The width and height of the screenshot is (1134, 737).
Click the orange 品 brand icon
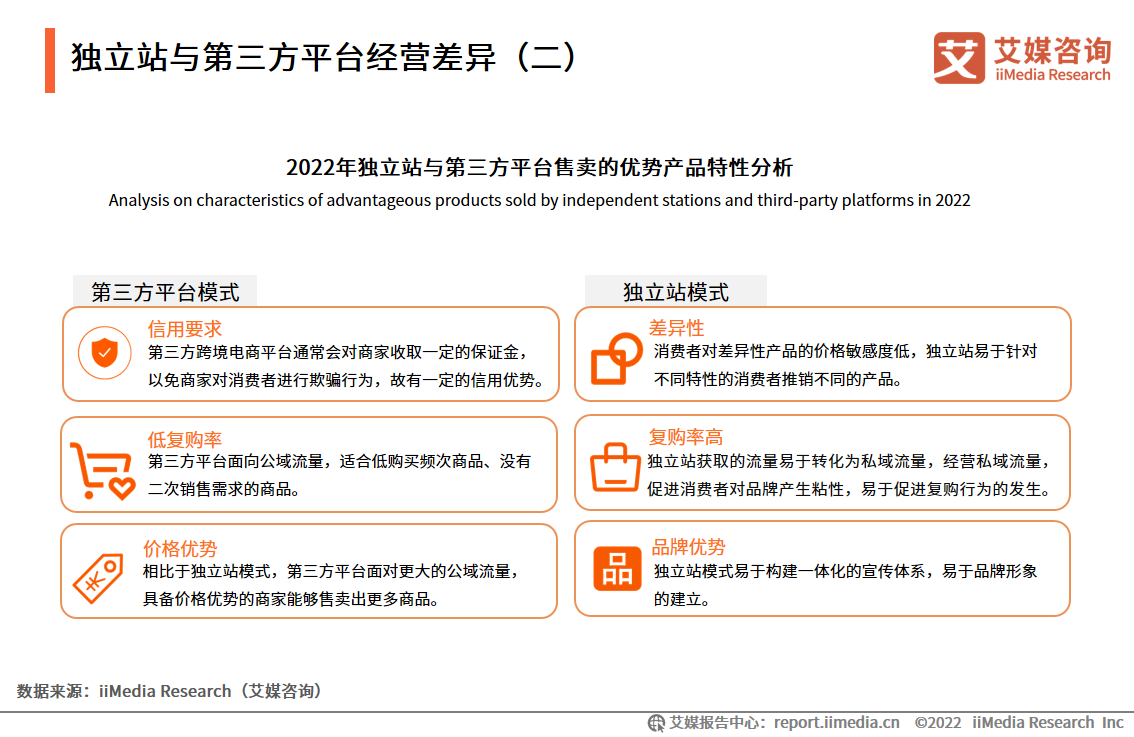coord(617,568)
